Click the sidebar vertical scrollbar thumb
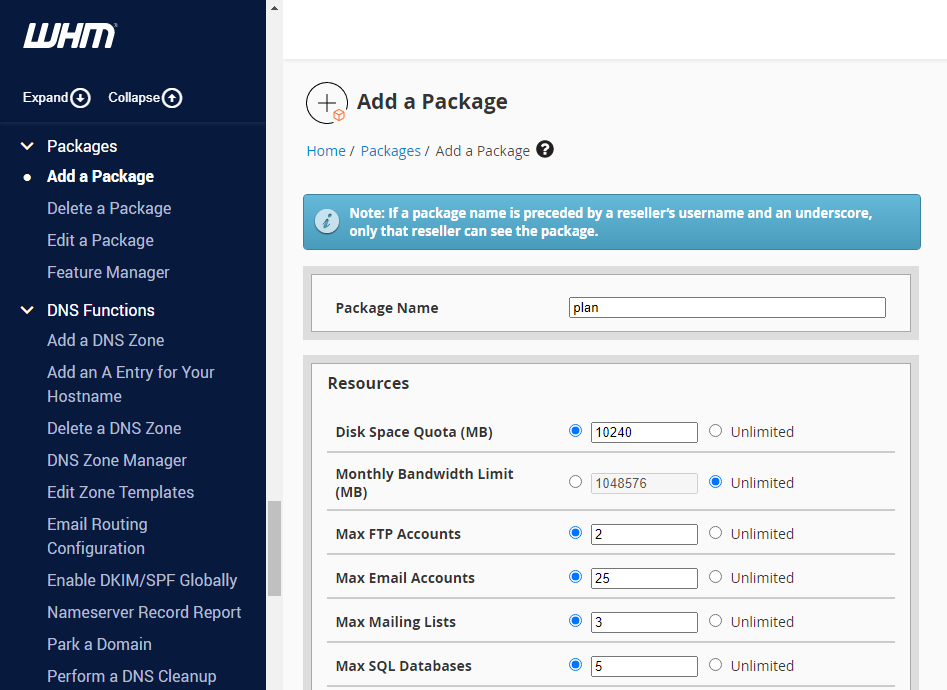Viewport: 947px width, 690px height. pos(274,549)
